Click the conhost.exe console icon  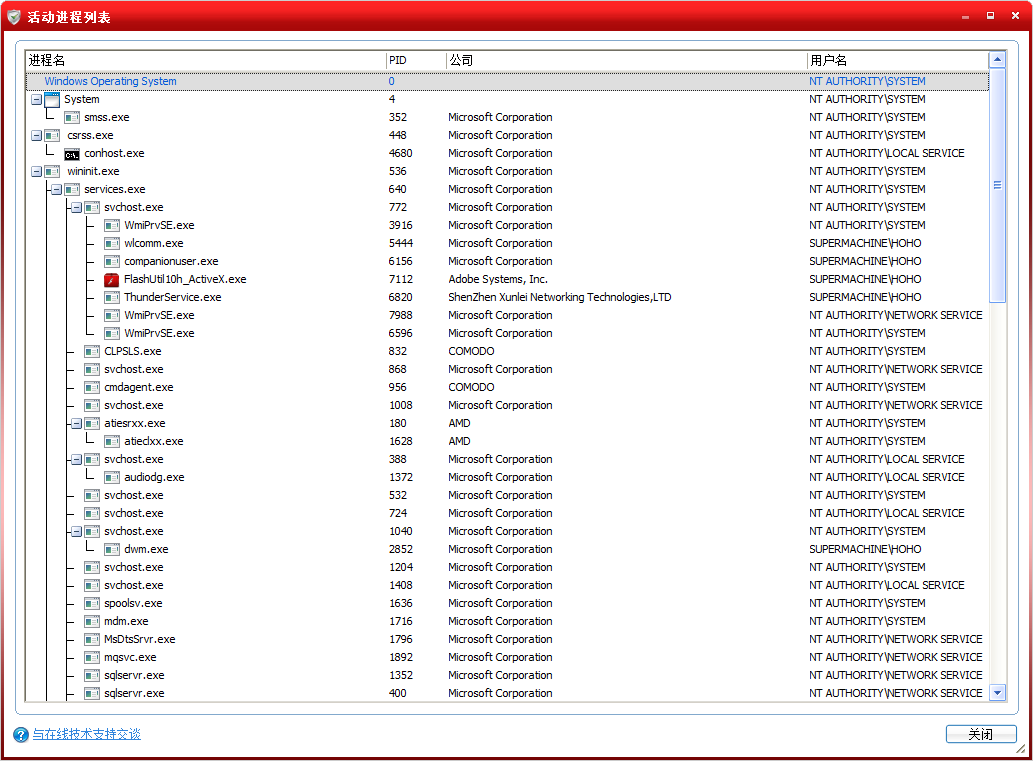(x=72, y=154)
